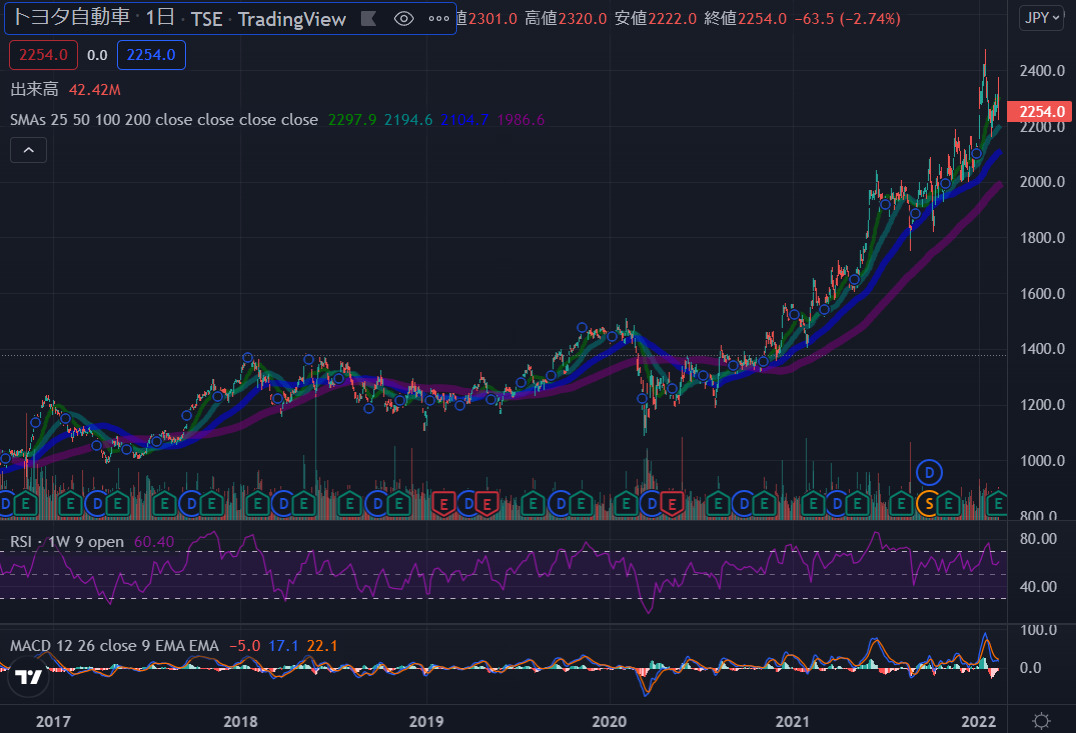Image resolution: width=1076 pixels, height=733 pixels.
Task: Click the red E earnings marker in 2020
Action: point(672,504)
